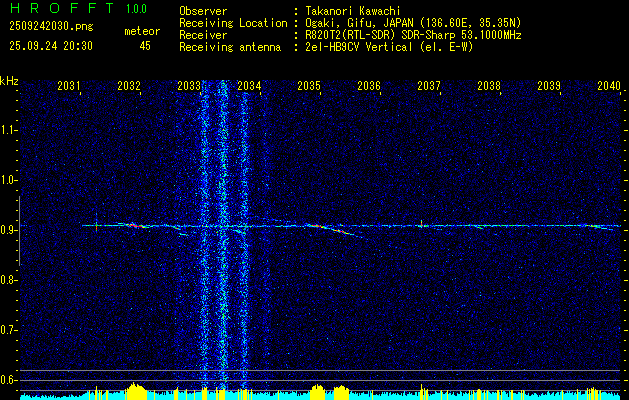Click the 2037 time axis label

(429, 86)
